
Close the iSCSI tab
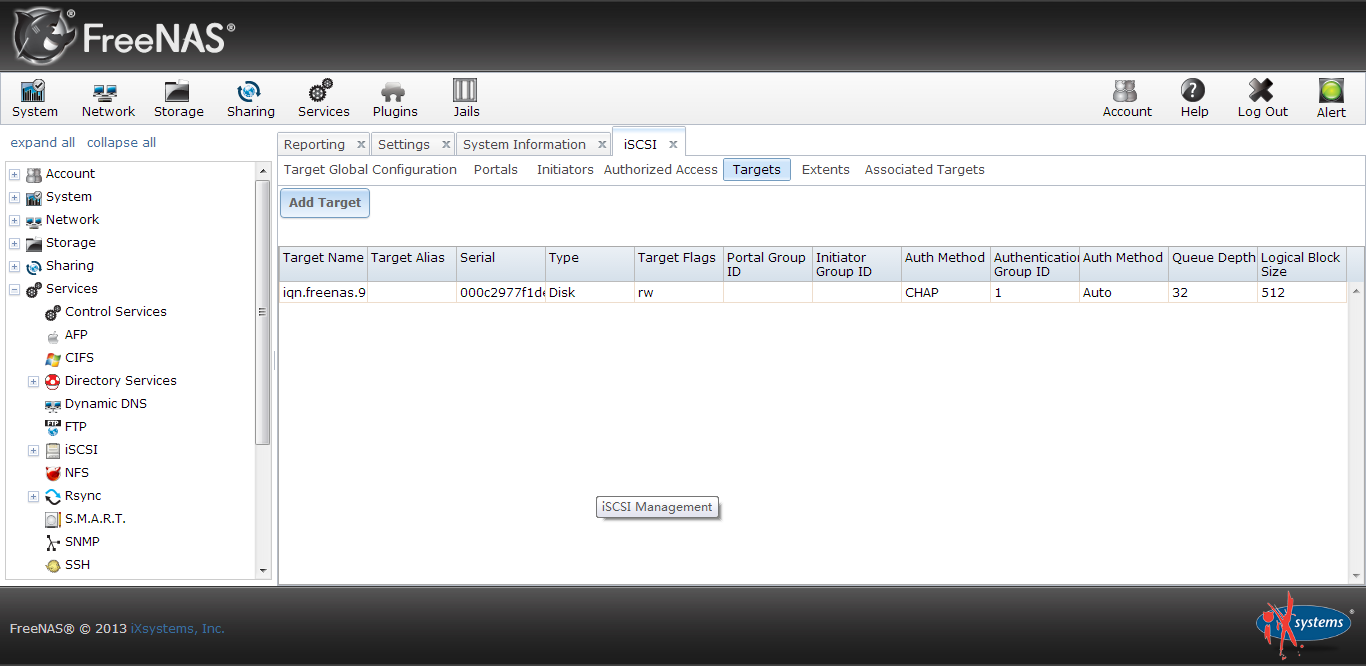tap(673, 145)
